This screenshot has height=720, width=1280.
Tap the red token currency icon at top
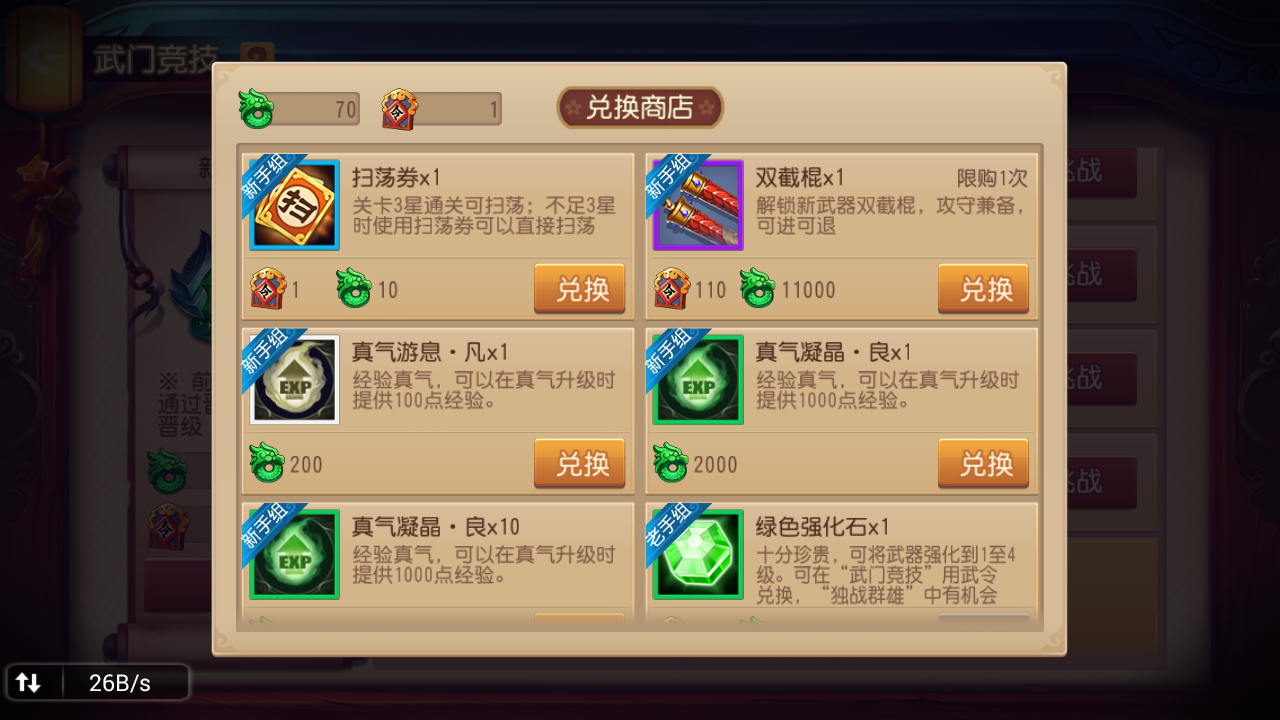[x=400, y=109]
